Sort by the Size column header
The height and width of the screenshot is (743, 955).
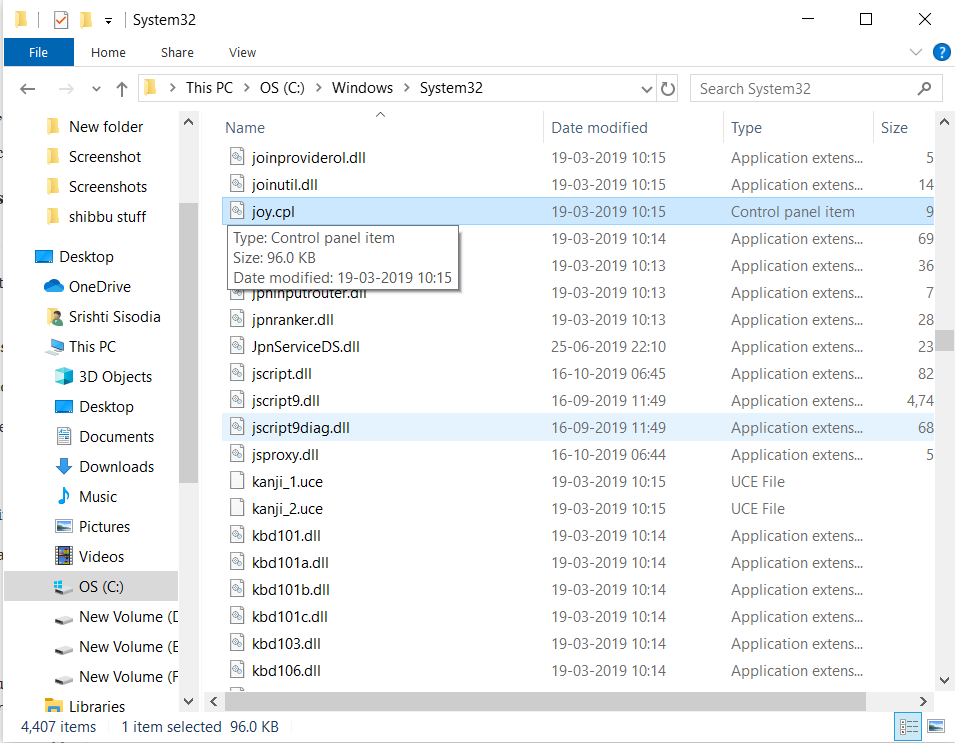point(894,128)
